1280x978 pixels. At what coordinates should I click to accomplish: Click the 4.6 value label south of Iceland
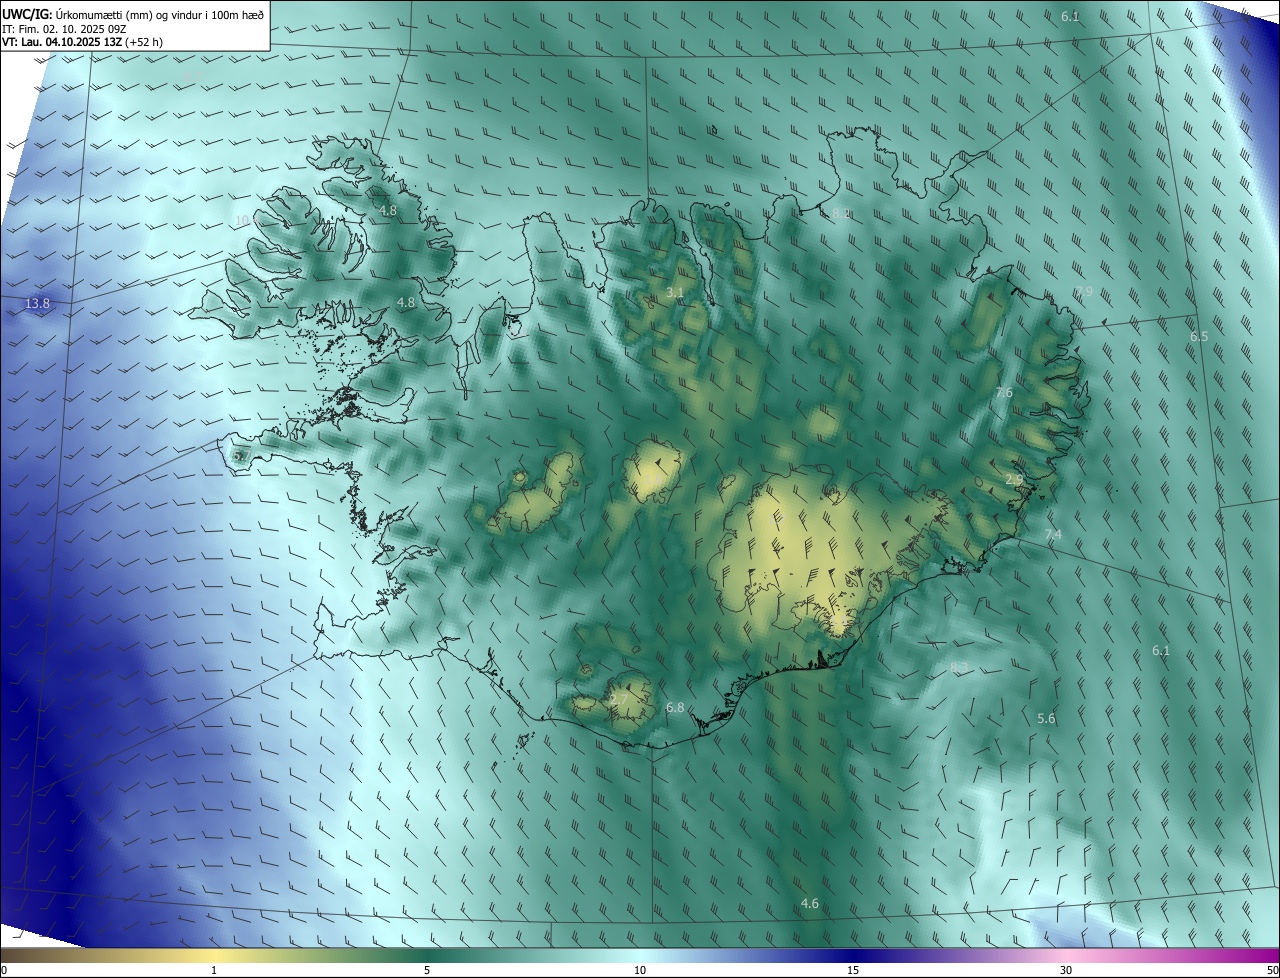point(810,904)
